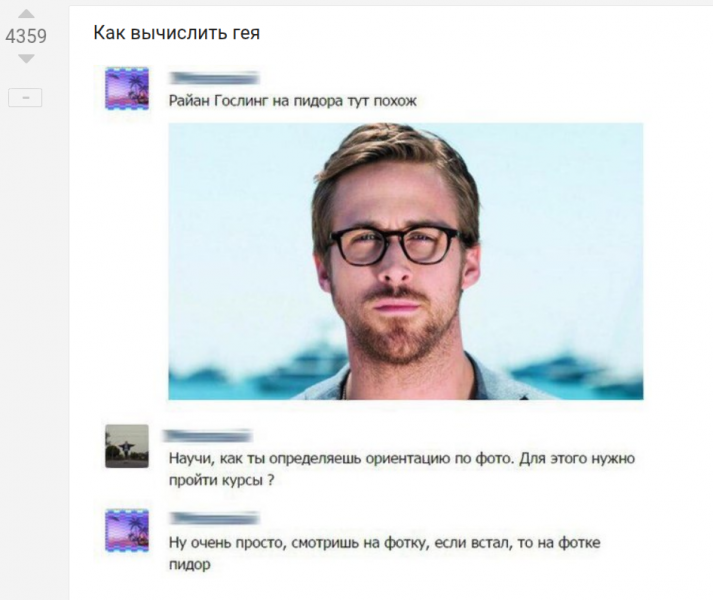The height and width of the screenshot is (600, 713).
Task: Select the last comment beginning 'Ну очень просто'
Action: (385, 553)
